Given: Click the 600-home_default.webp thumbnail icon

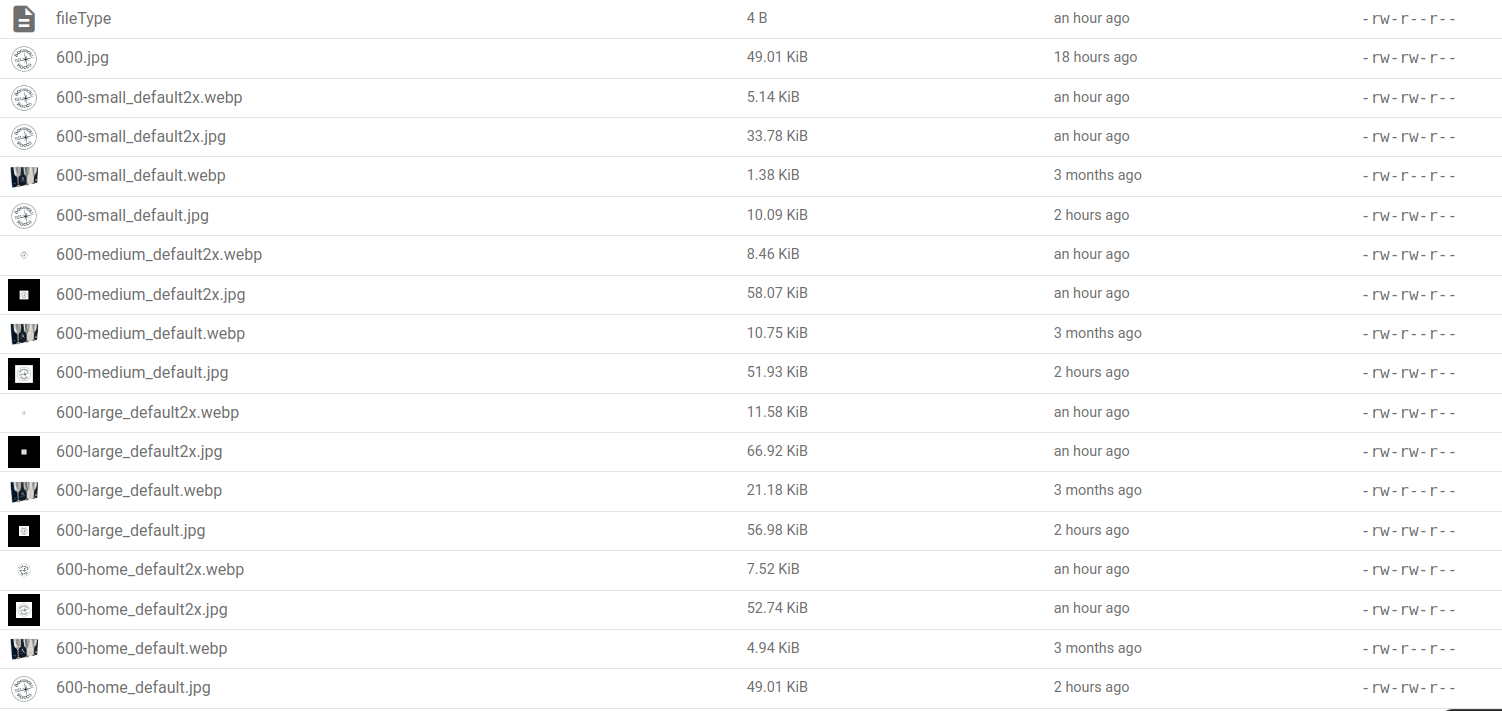Looking at the screenshot, I should coord(24,649).
